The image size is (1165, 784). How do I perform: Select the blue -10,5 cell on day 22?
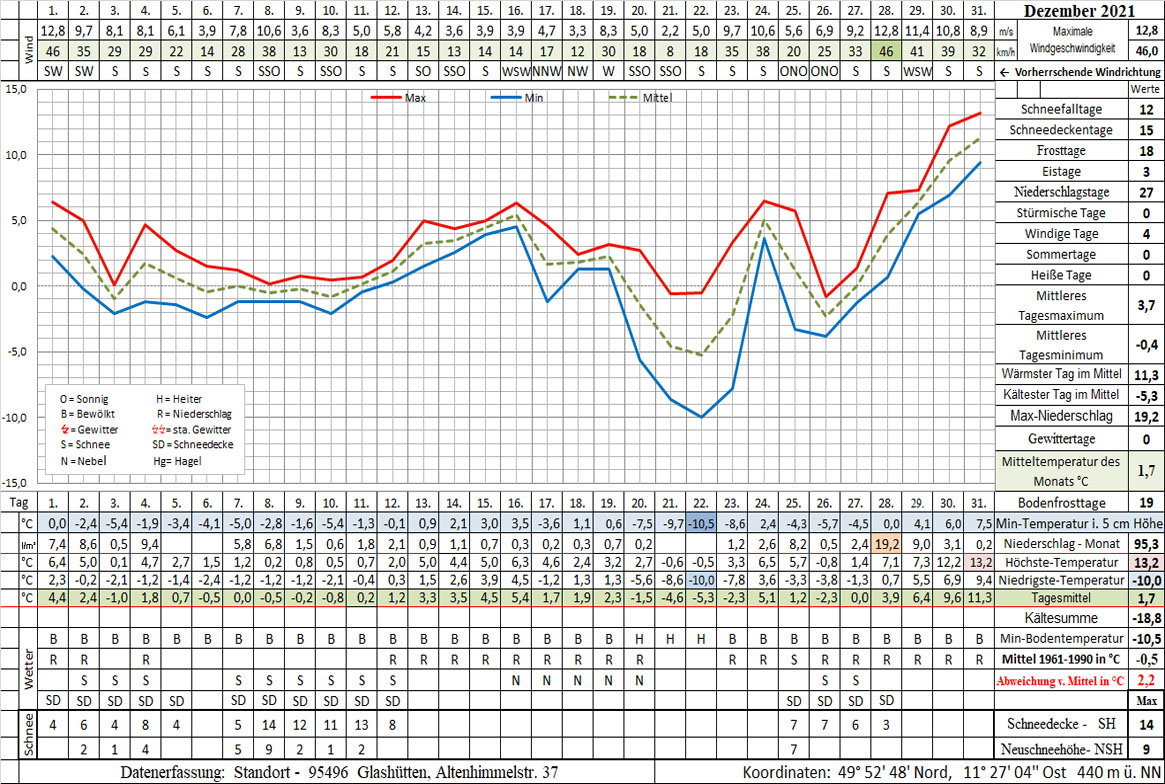click(701, 524)
